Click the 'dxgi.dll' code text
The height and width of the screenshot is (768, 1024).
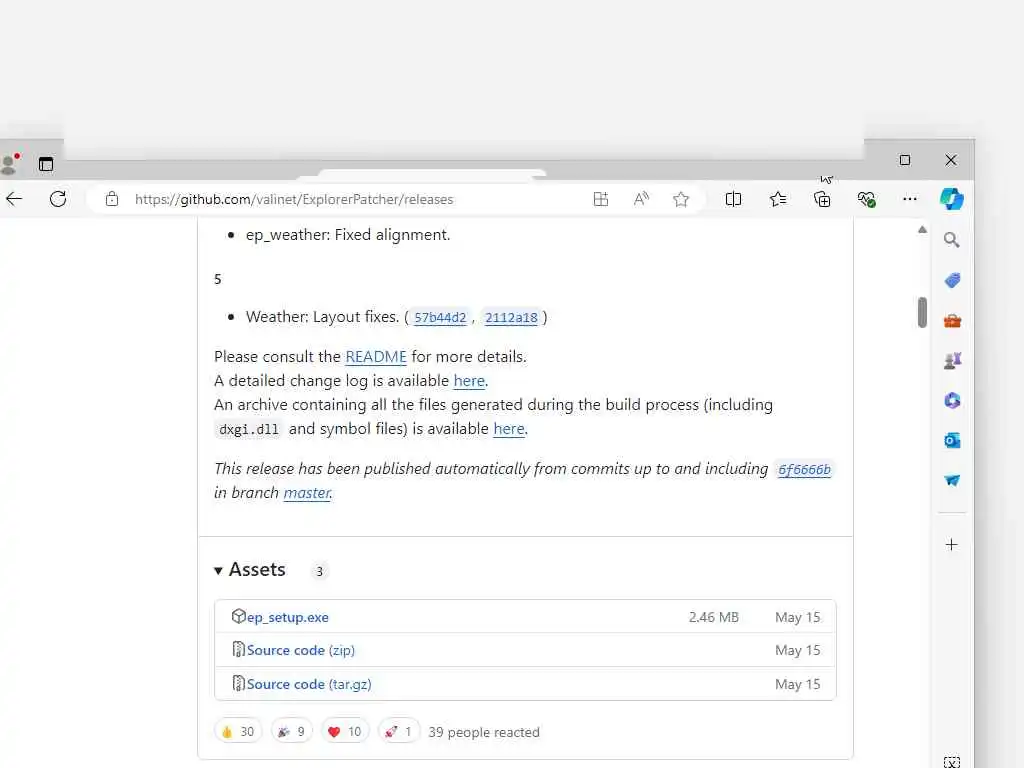tap(249, 430)
